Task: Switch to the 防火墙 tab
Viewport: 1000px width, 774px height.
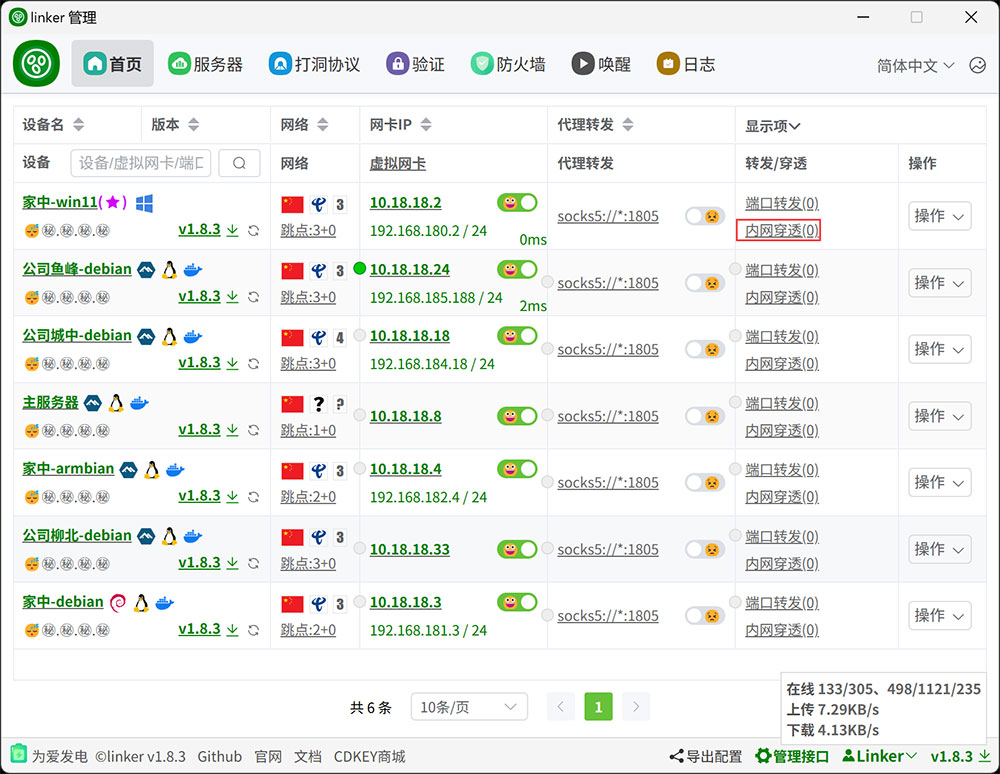Action: 508,64
